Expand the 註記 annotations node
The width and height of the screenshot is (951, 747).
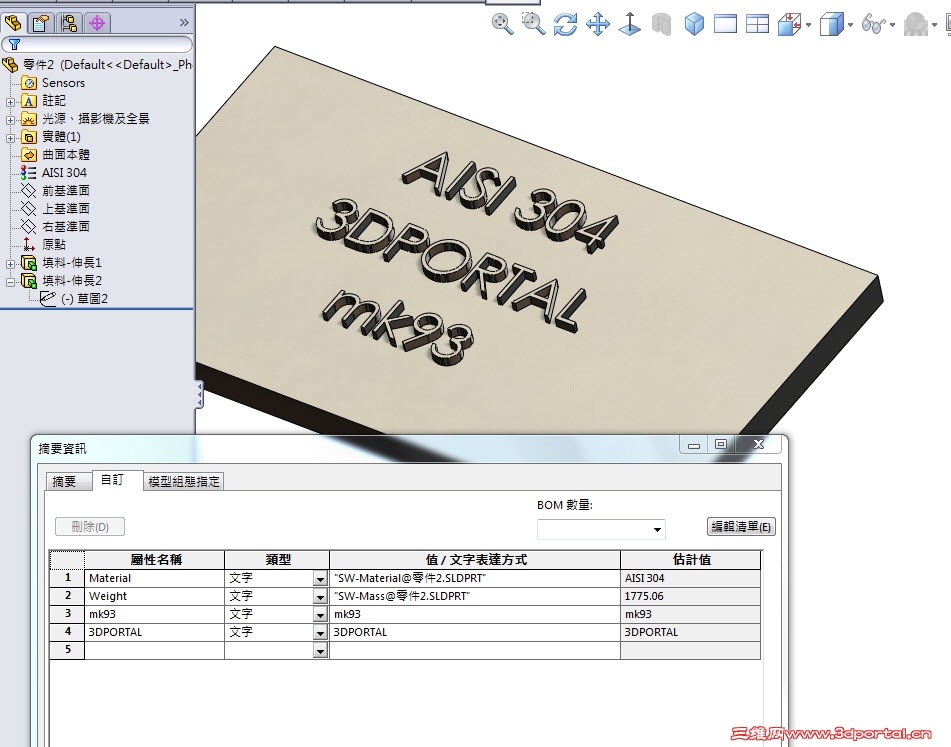10,102
